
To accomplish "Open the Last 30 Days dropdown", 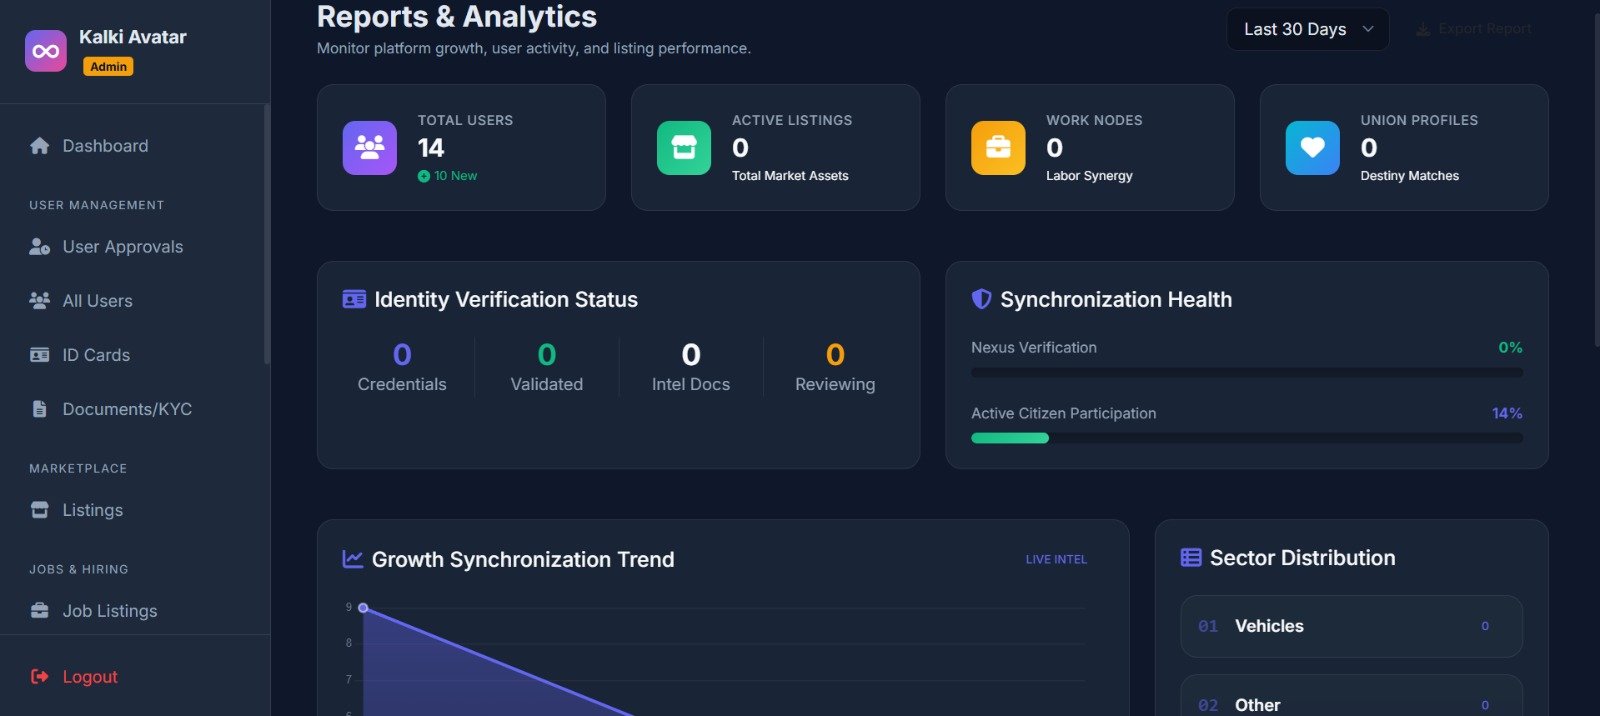I will [1307, 29].
